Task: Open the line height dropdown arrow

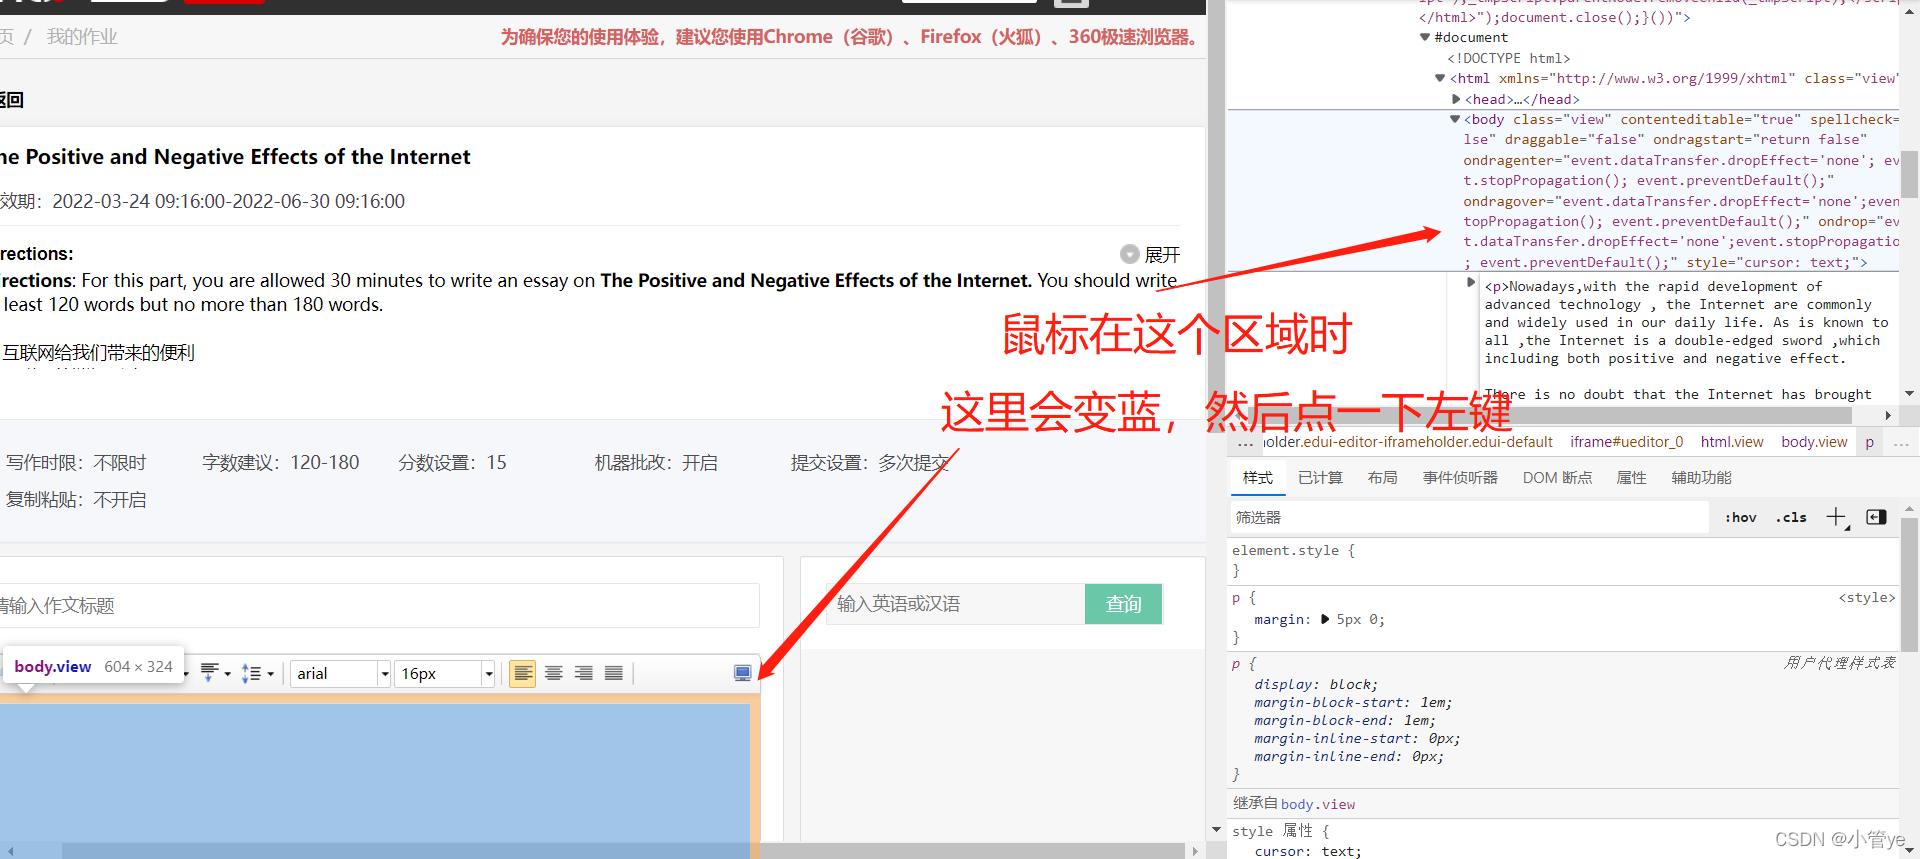Action: tap(270, 674)
